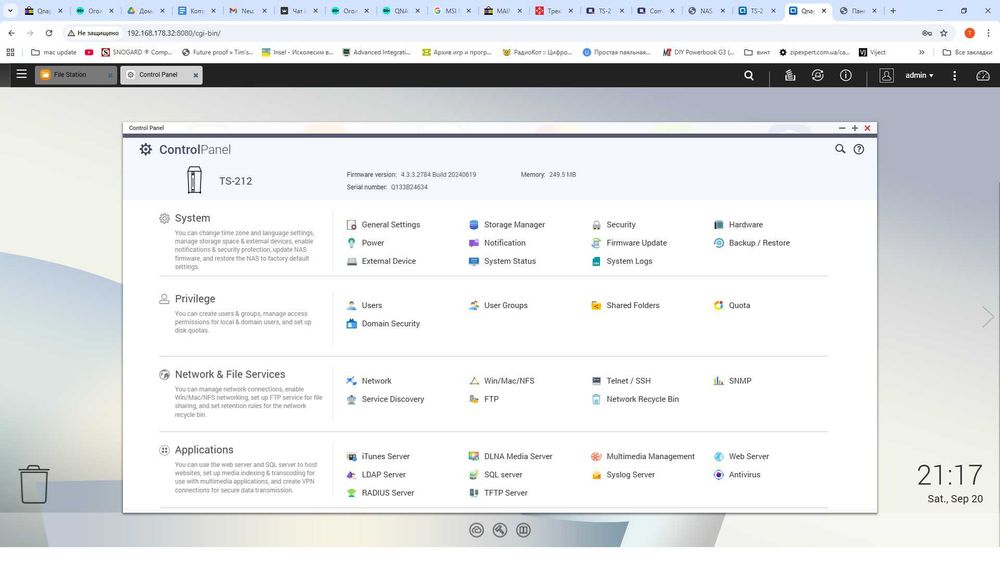Open Domain Security
1000x563 pixels.
tap(383, 324)
